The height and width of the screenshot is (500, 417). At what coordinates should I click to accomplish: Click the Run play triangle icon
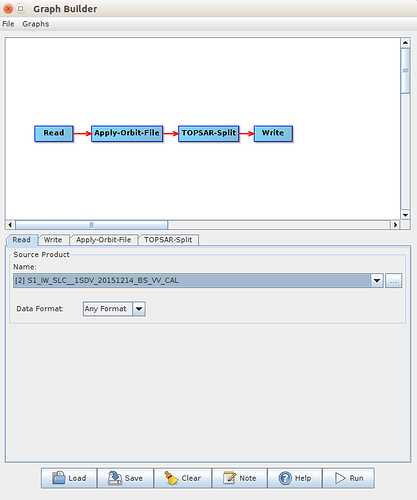(340, 478)
